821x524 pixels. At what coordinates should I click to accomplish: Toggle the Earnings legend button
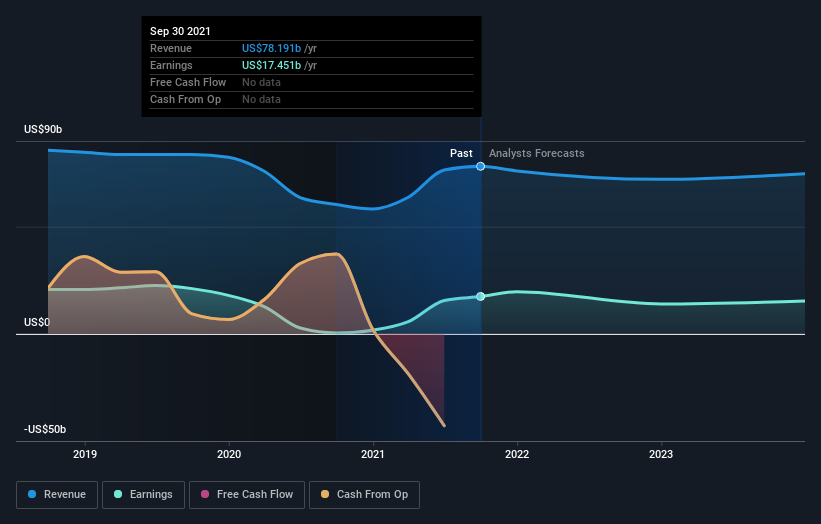pyautogui.click(x=143, y=495)
